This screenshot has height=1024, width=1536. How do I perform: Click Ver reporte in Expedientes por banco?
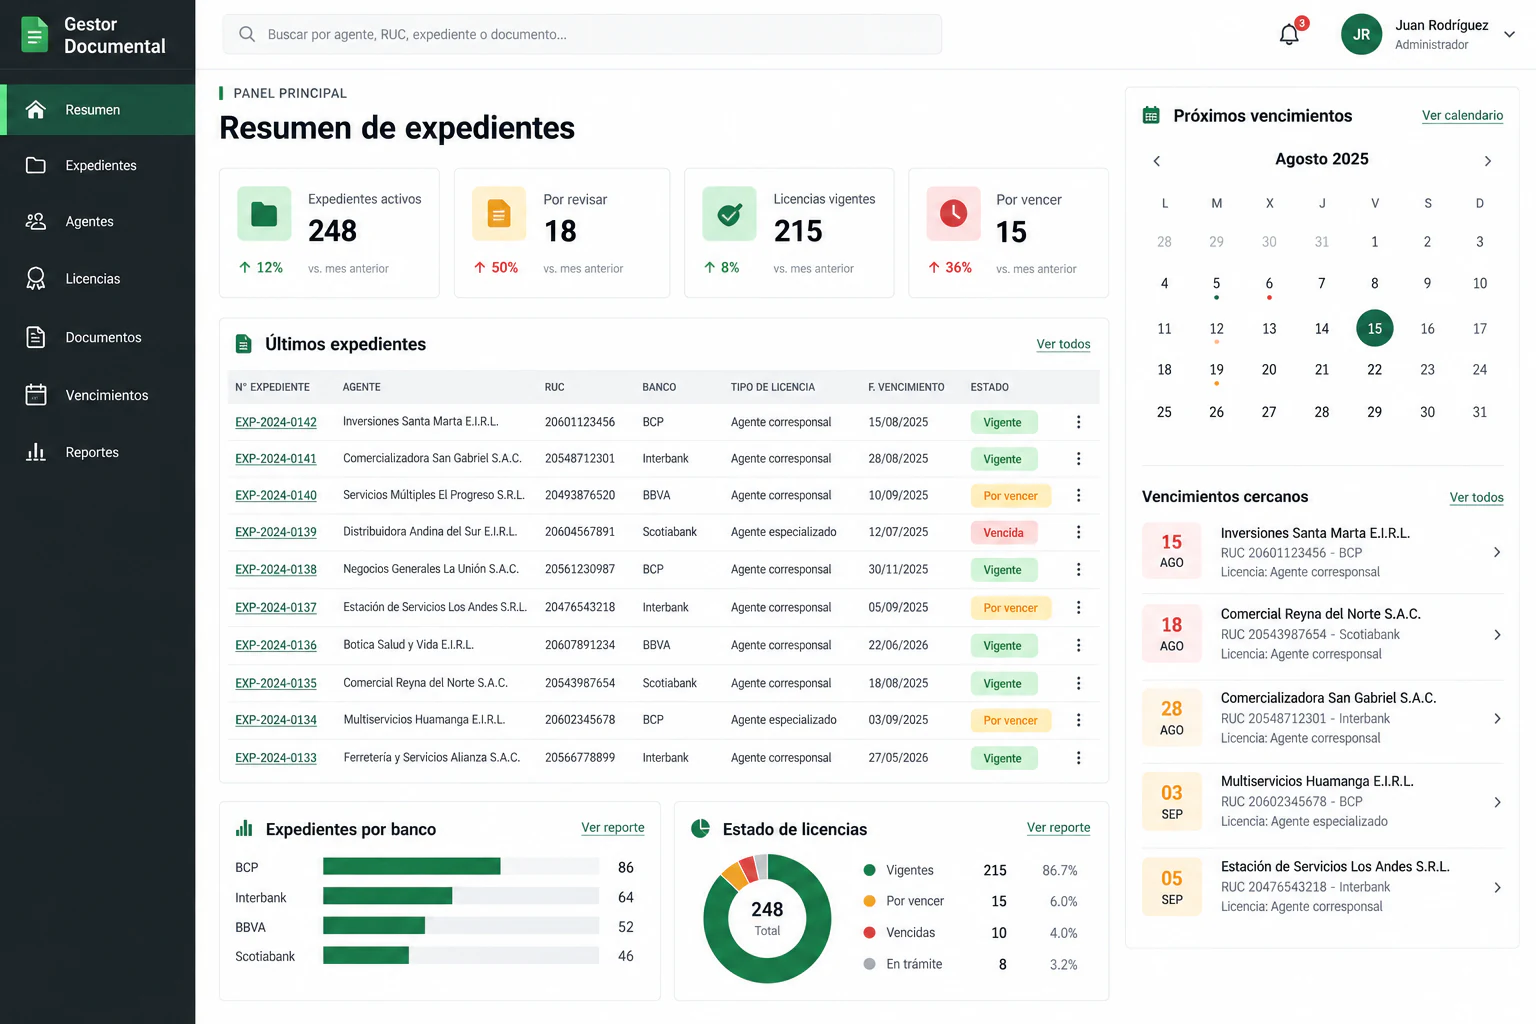613,828
